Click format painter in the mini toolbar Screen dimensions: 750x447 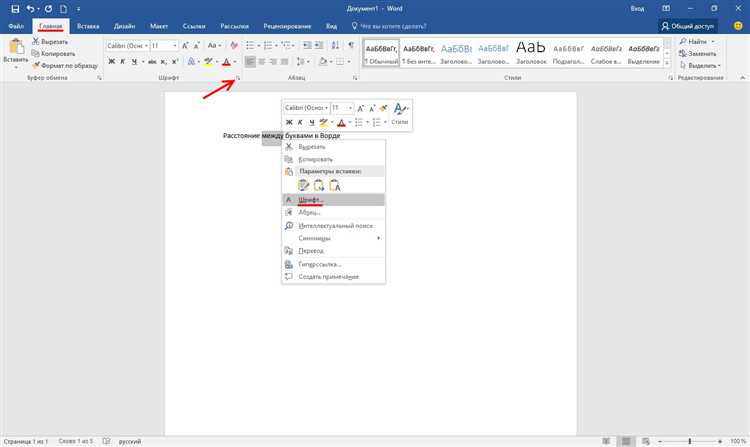tap(383, 108)
